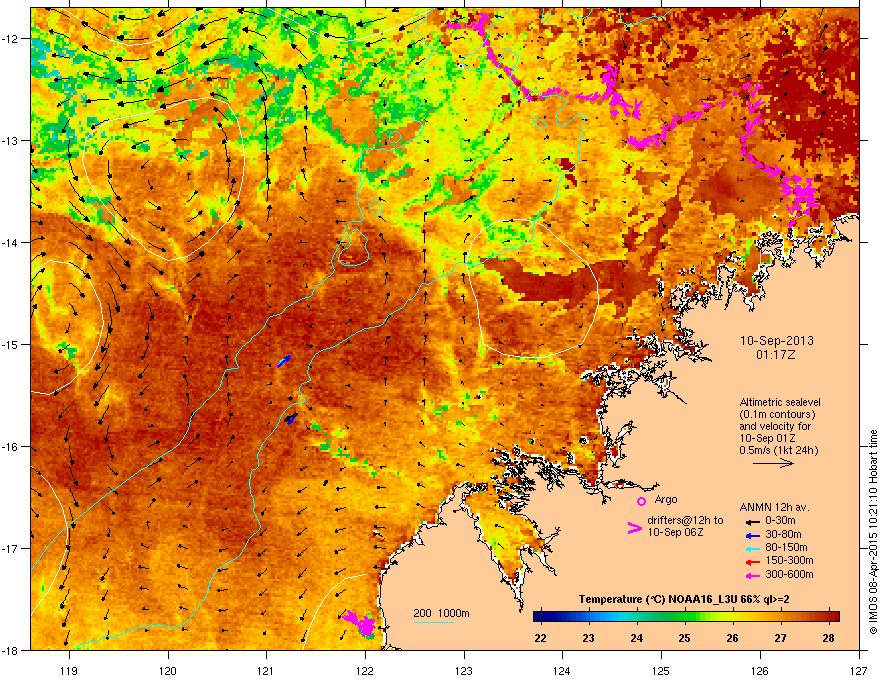Click the (0.1m contours) text

pyautogui.click(x=777, y=415)
